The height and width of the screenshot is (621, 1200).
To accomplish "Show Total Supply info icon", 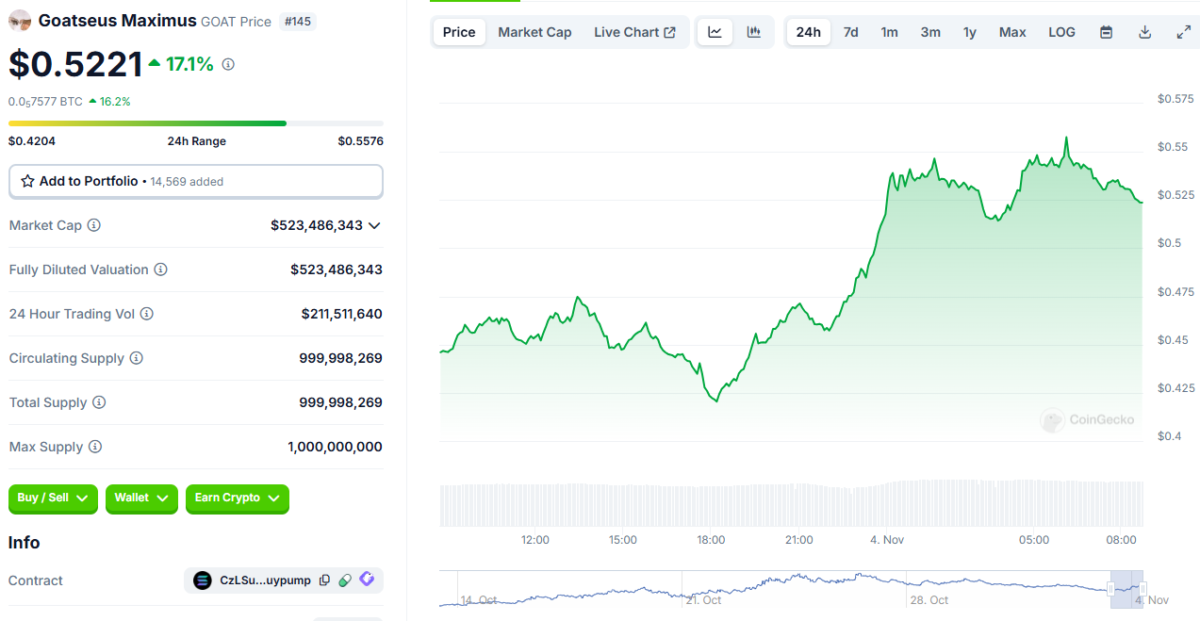I will click(99, 402).
